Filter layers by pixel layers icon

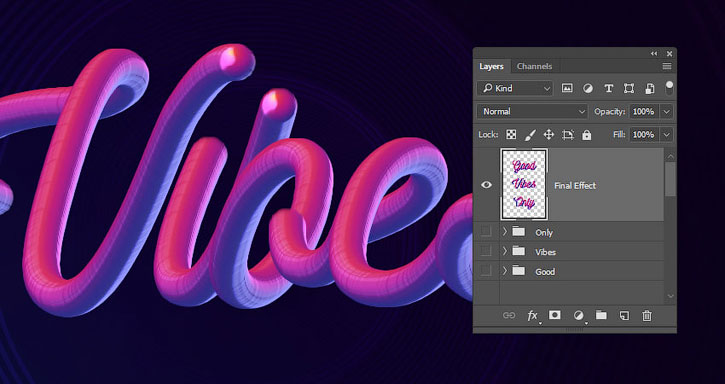click(567, 88)
